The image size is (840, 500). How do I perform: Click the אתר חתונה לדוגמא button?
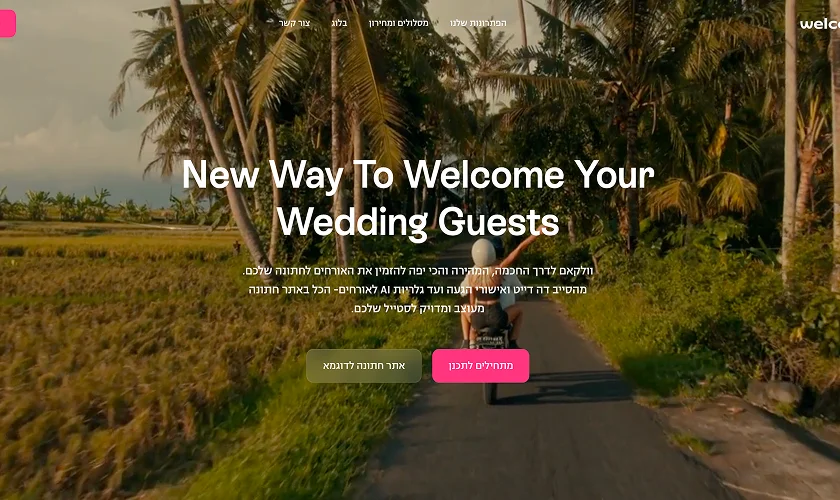coord(364,365)
